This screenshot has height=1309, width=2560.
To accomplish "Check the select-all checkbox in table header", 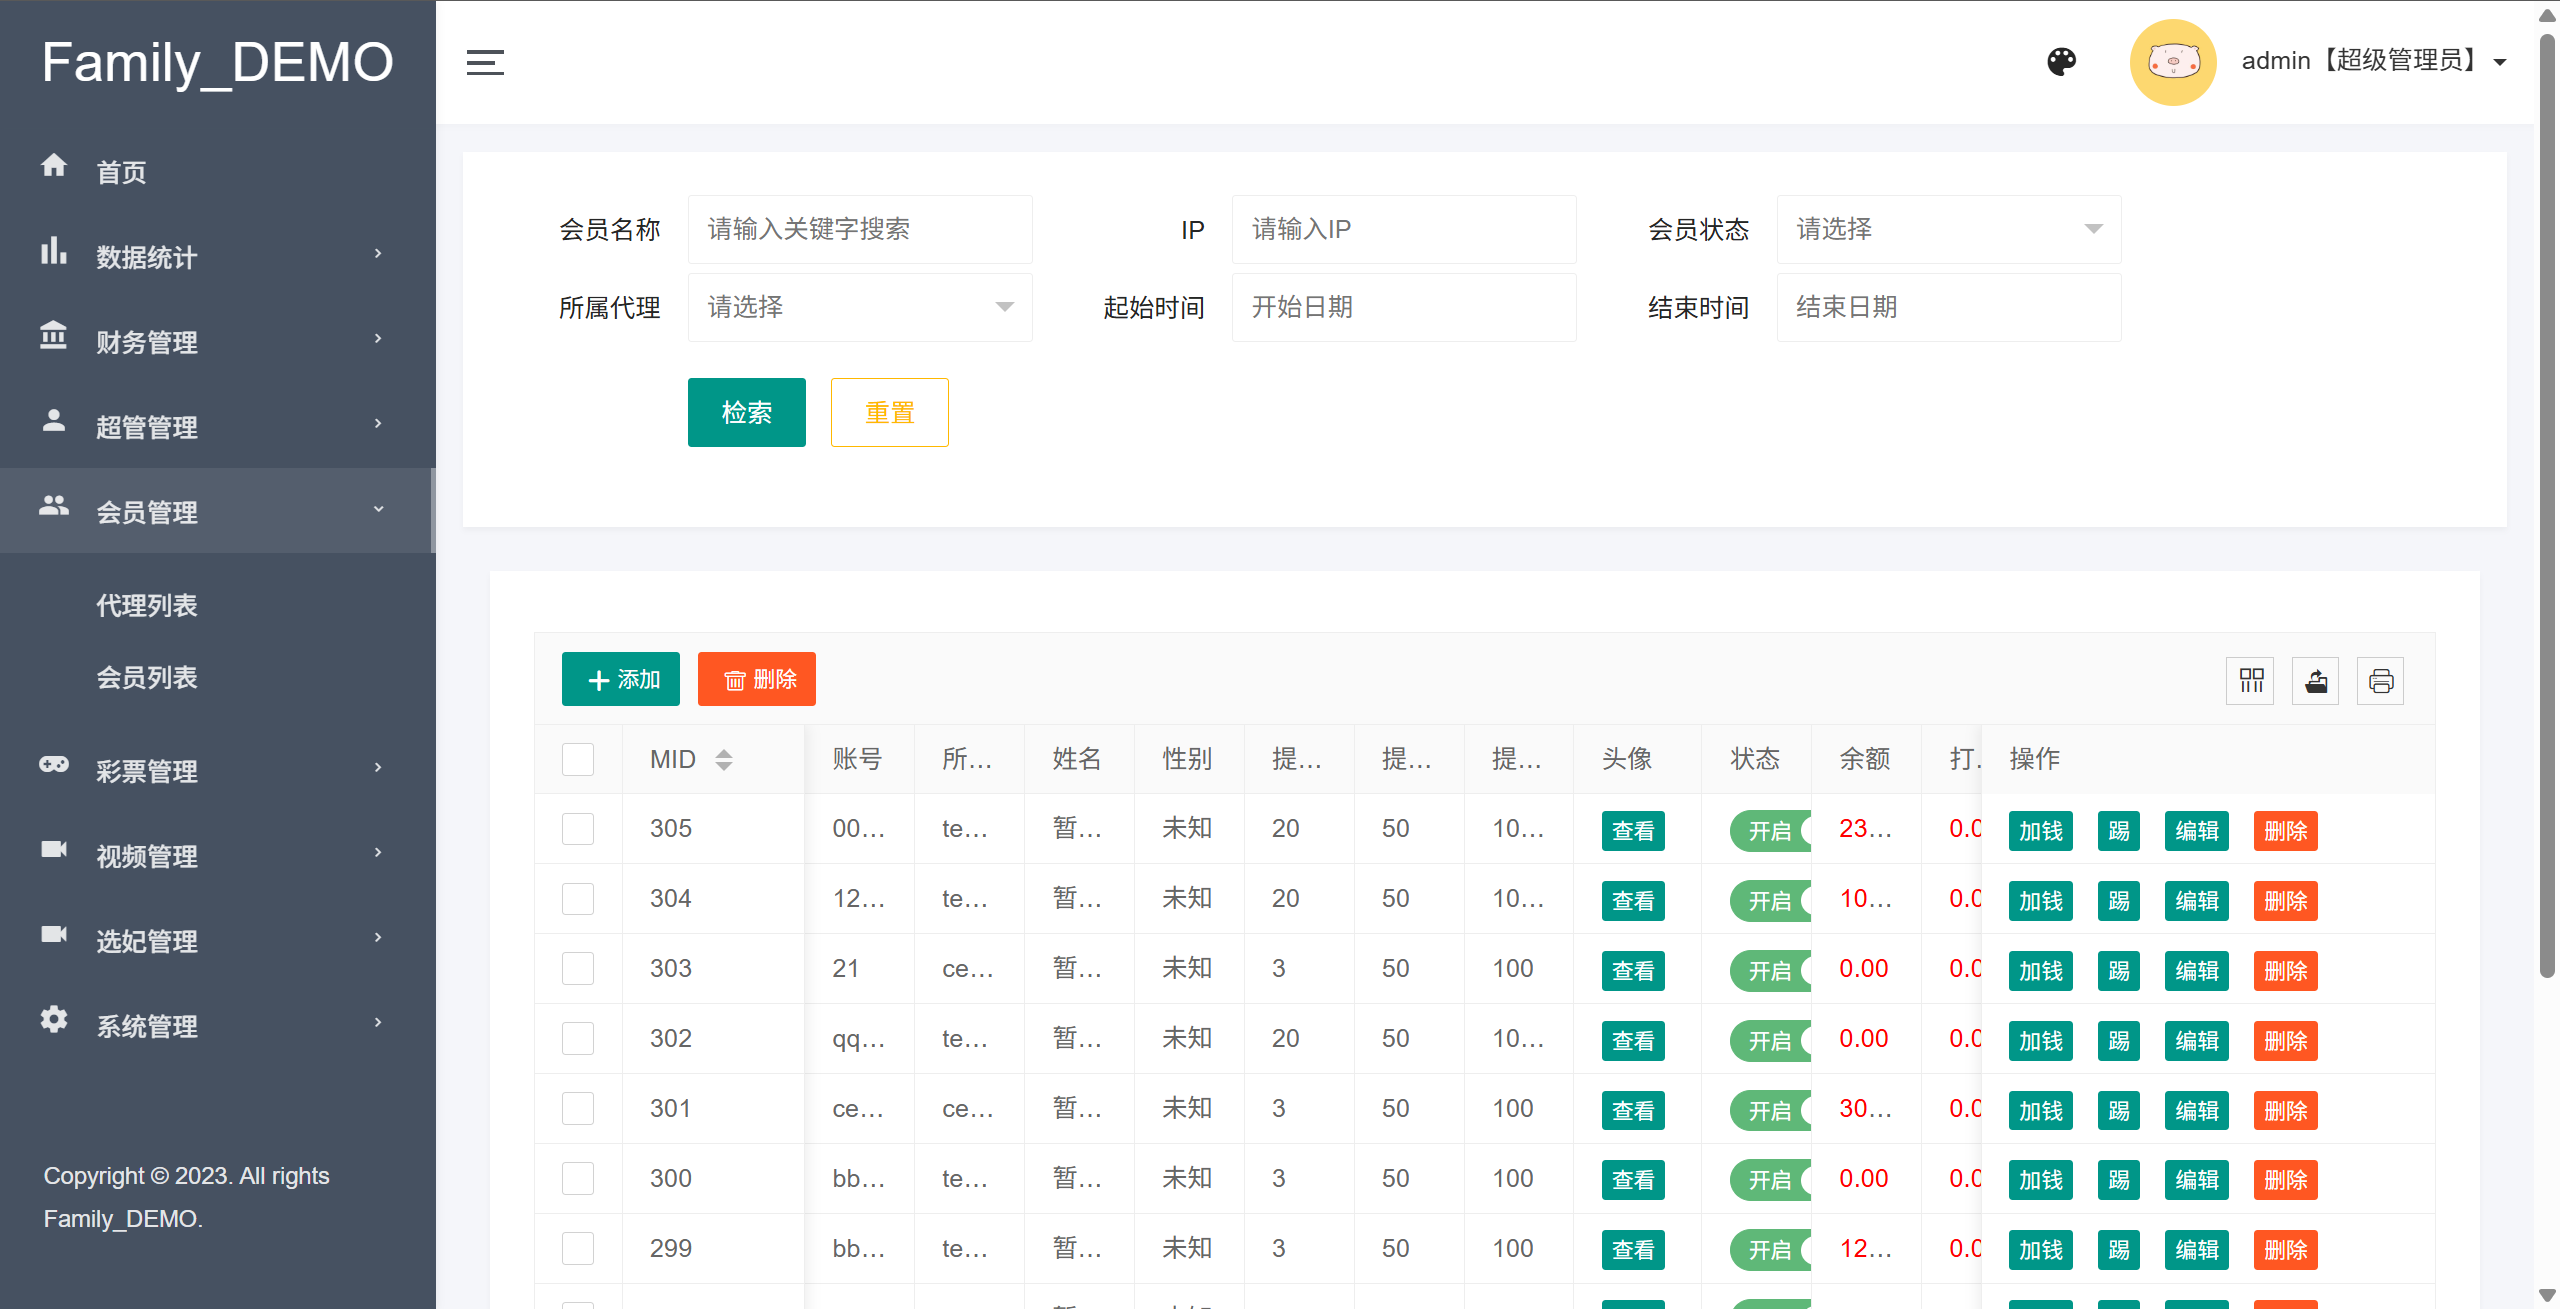I will tap(578, 759).
